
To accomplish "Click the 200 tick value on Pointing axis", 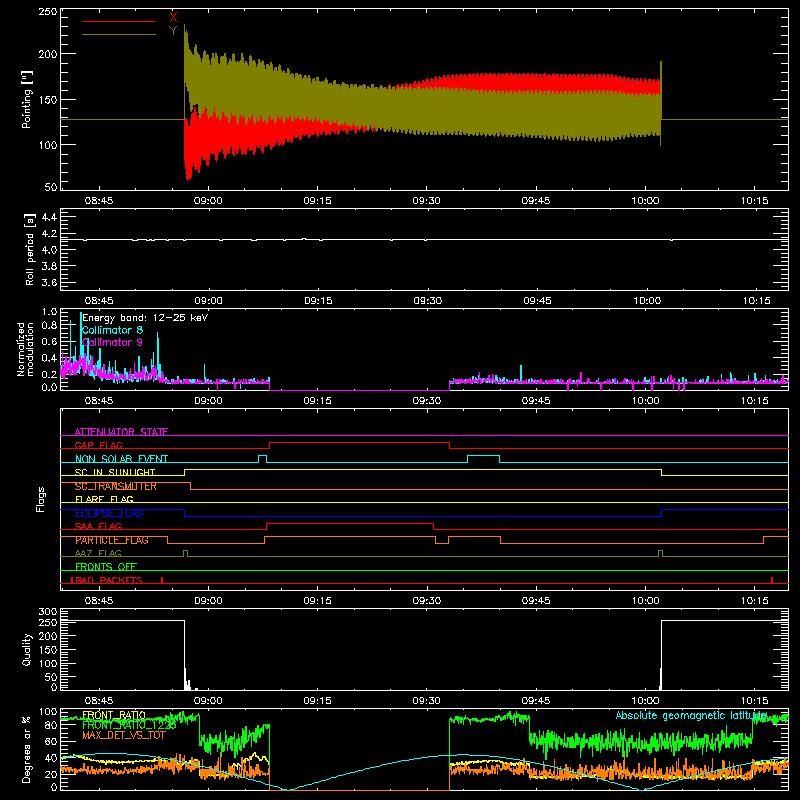I will [48, 54].
